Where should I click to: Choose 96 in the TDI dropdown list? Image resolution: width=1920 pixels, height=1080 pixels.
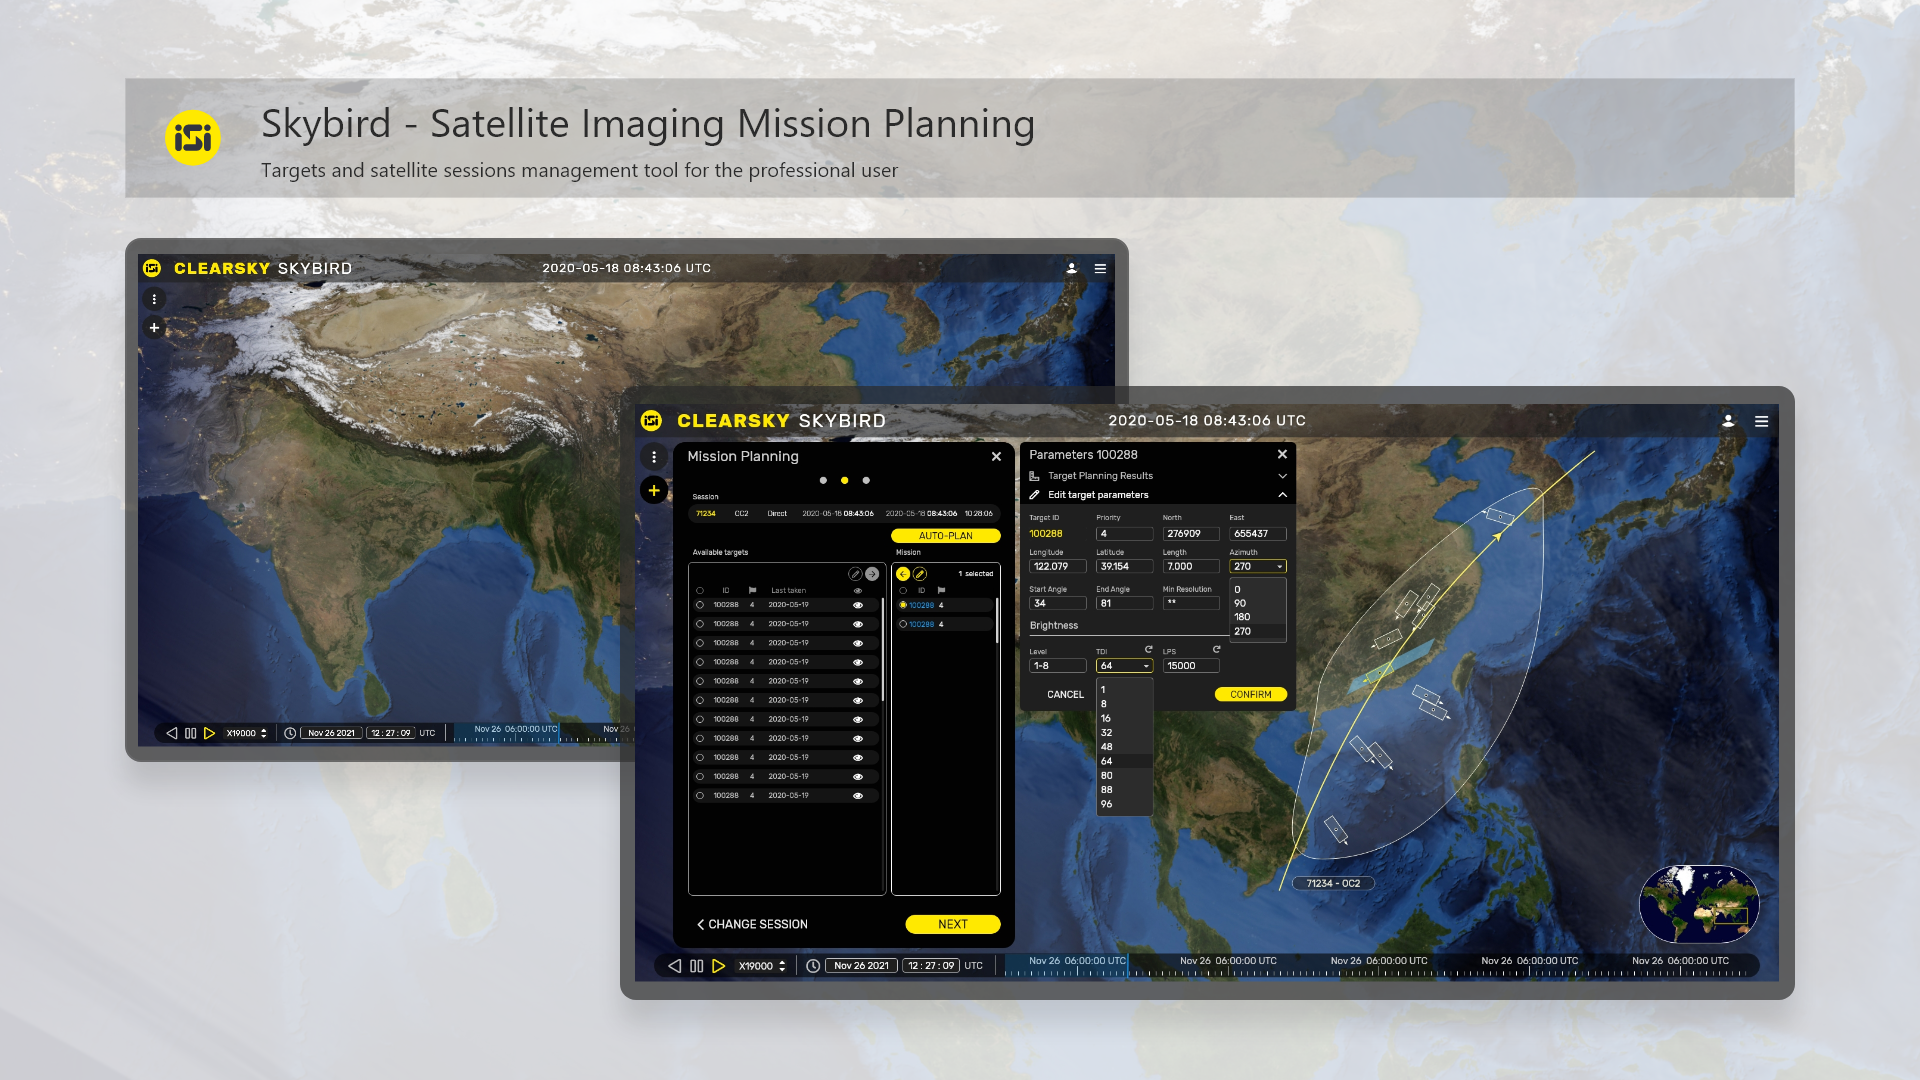[x=1124, y=804]
